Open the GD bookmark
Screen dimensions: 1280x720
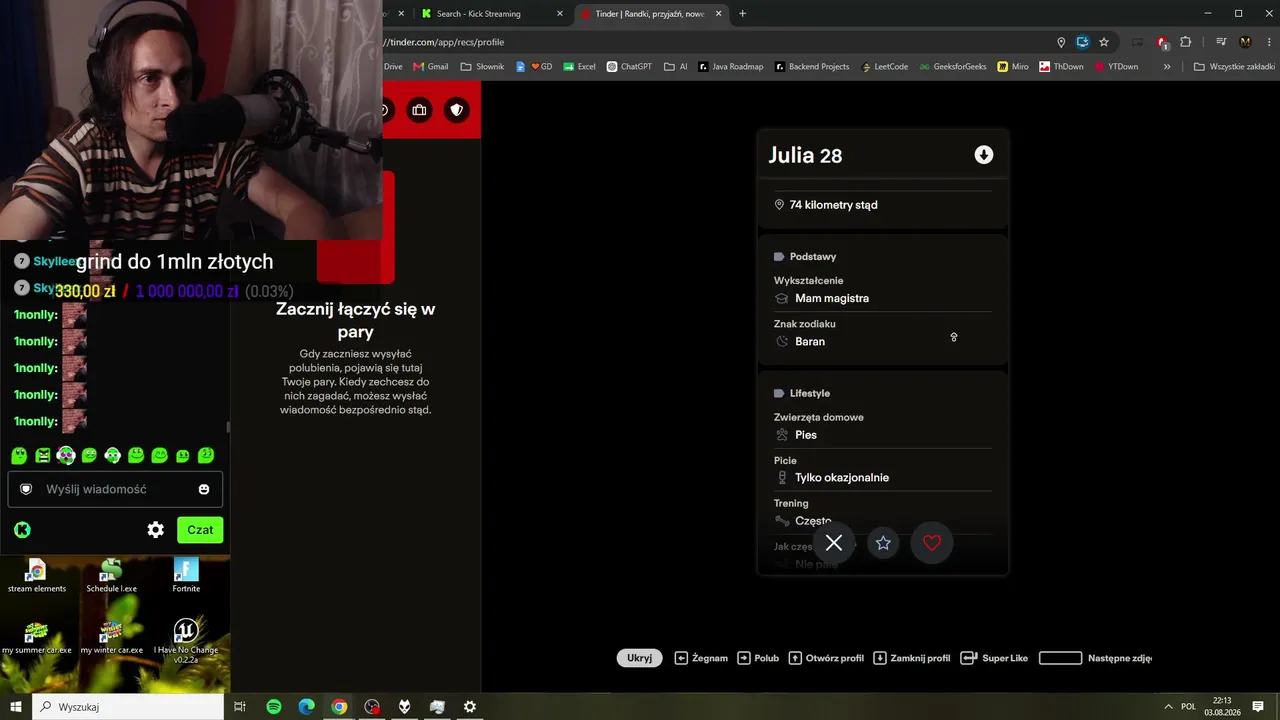tap(534, 67)
